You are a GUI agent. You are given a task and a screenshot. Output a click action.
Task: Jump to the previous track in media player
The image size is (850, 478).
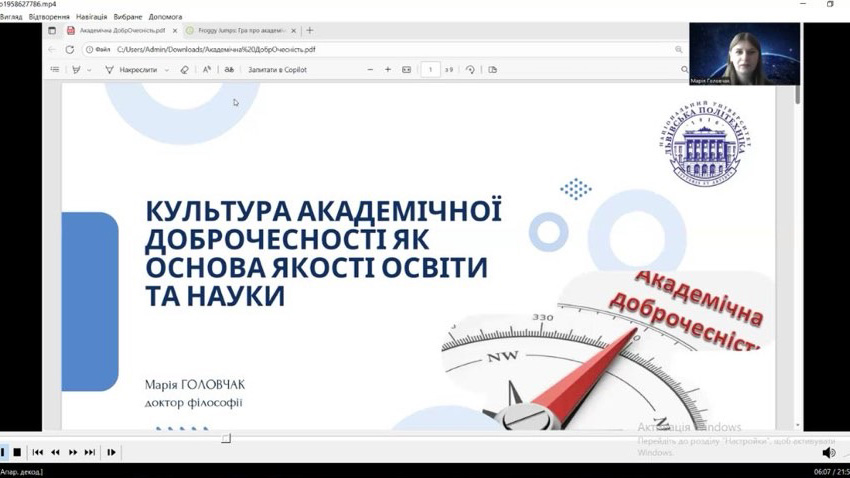[x=37, y=452]
